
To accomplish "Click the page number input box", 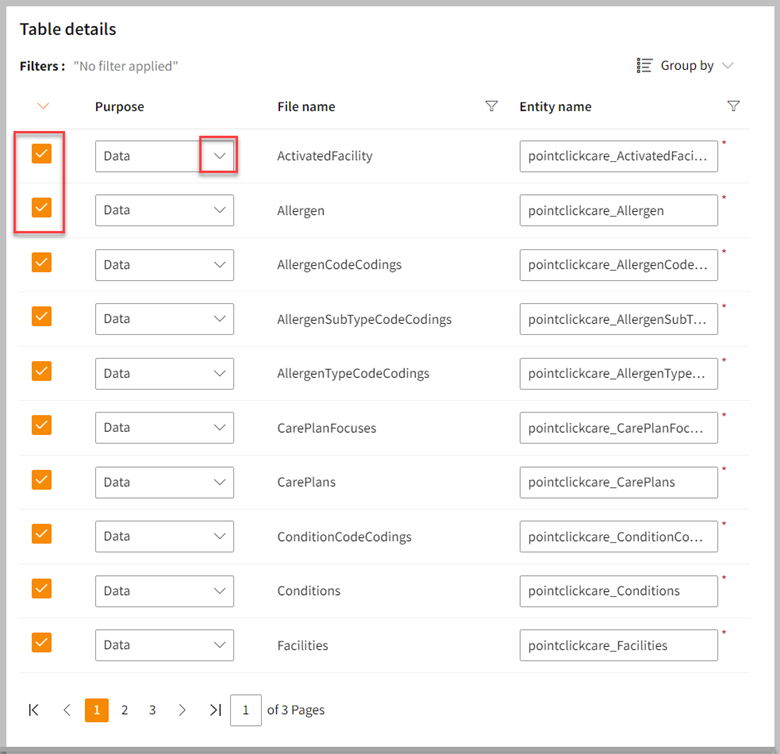I will click(245, 710).
